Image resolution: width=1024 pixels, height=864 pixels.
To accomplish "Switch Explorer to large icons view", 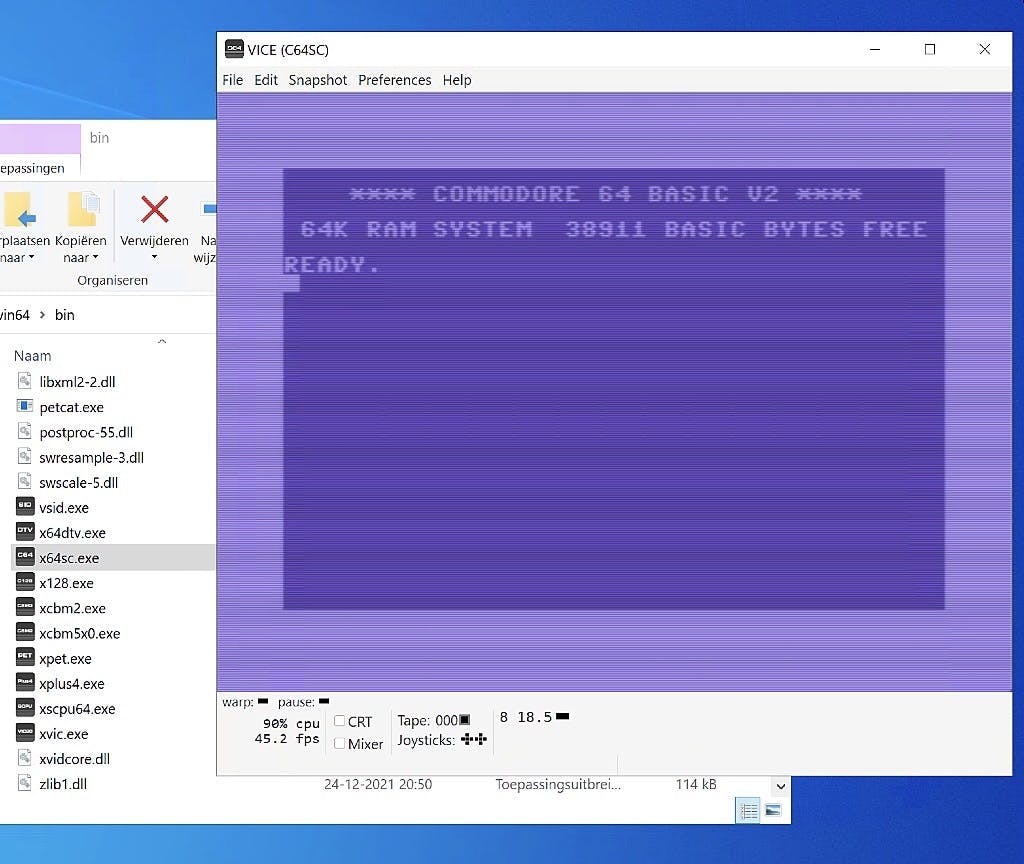I will coord(773,810).
